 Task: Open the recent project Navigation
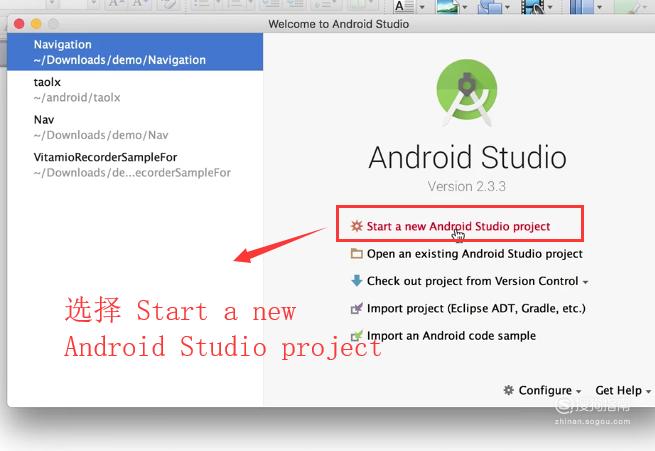(x=135, y=52)
